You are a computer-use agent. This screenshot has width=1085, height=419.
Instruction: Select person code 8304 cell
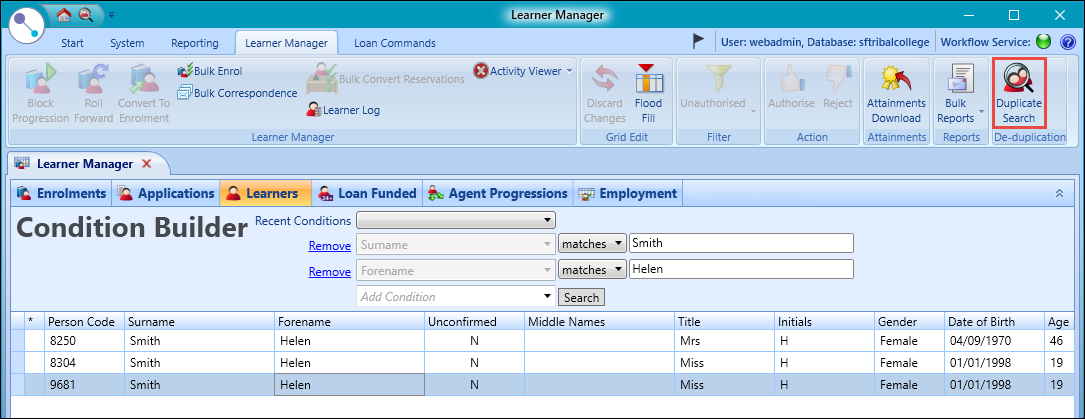click(84, 362)
